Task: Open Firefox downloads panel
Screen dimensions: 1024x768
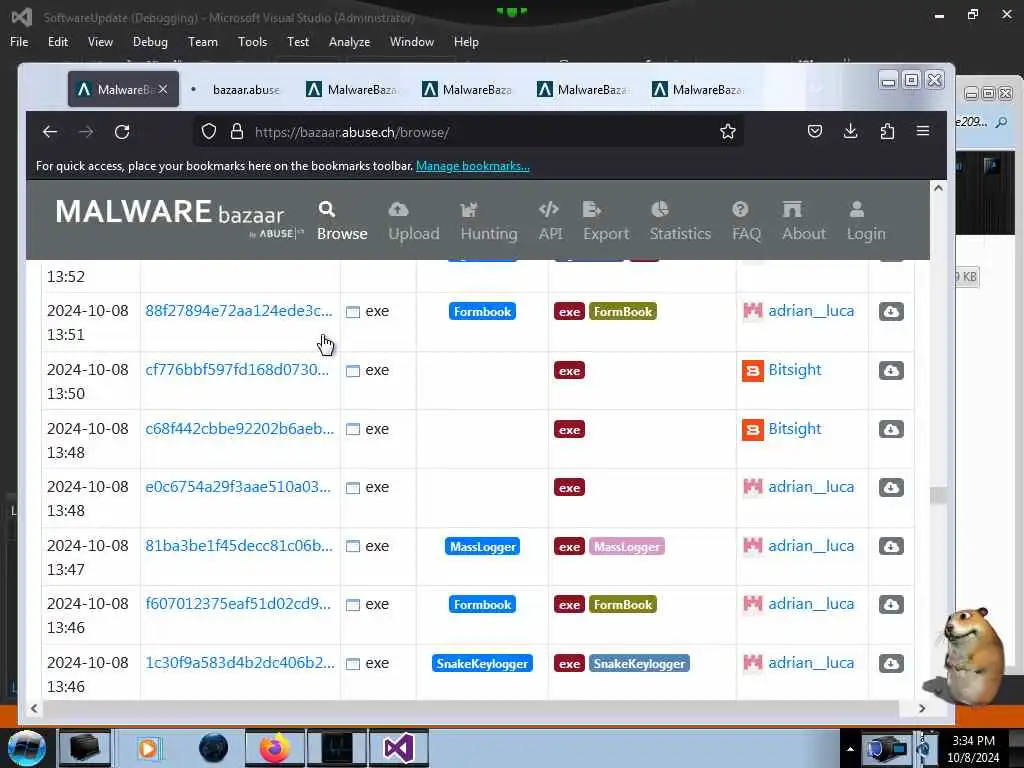Action: (850, 131)
